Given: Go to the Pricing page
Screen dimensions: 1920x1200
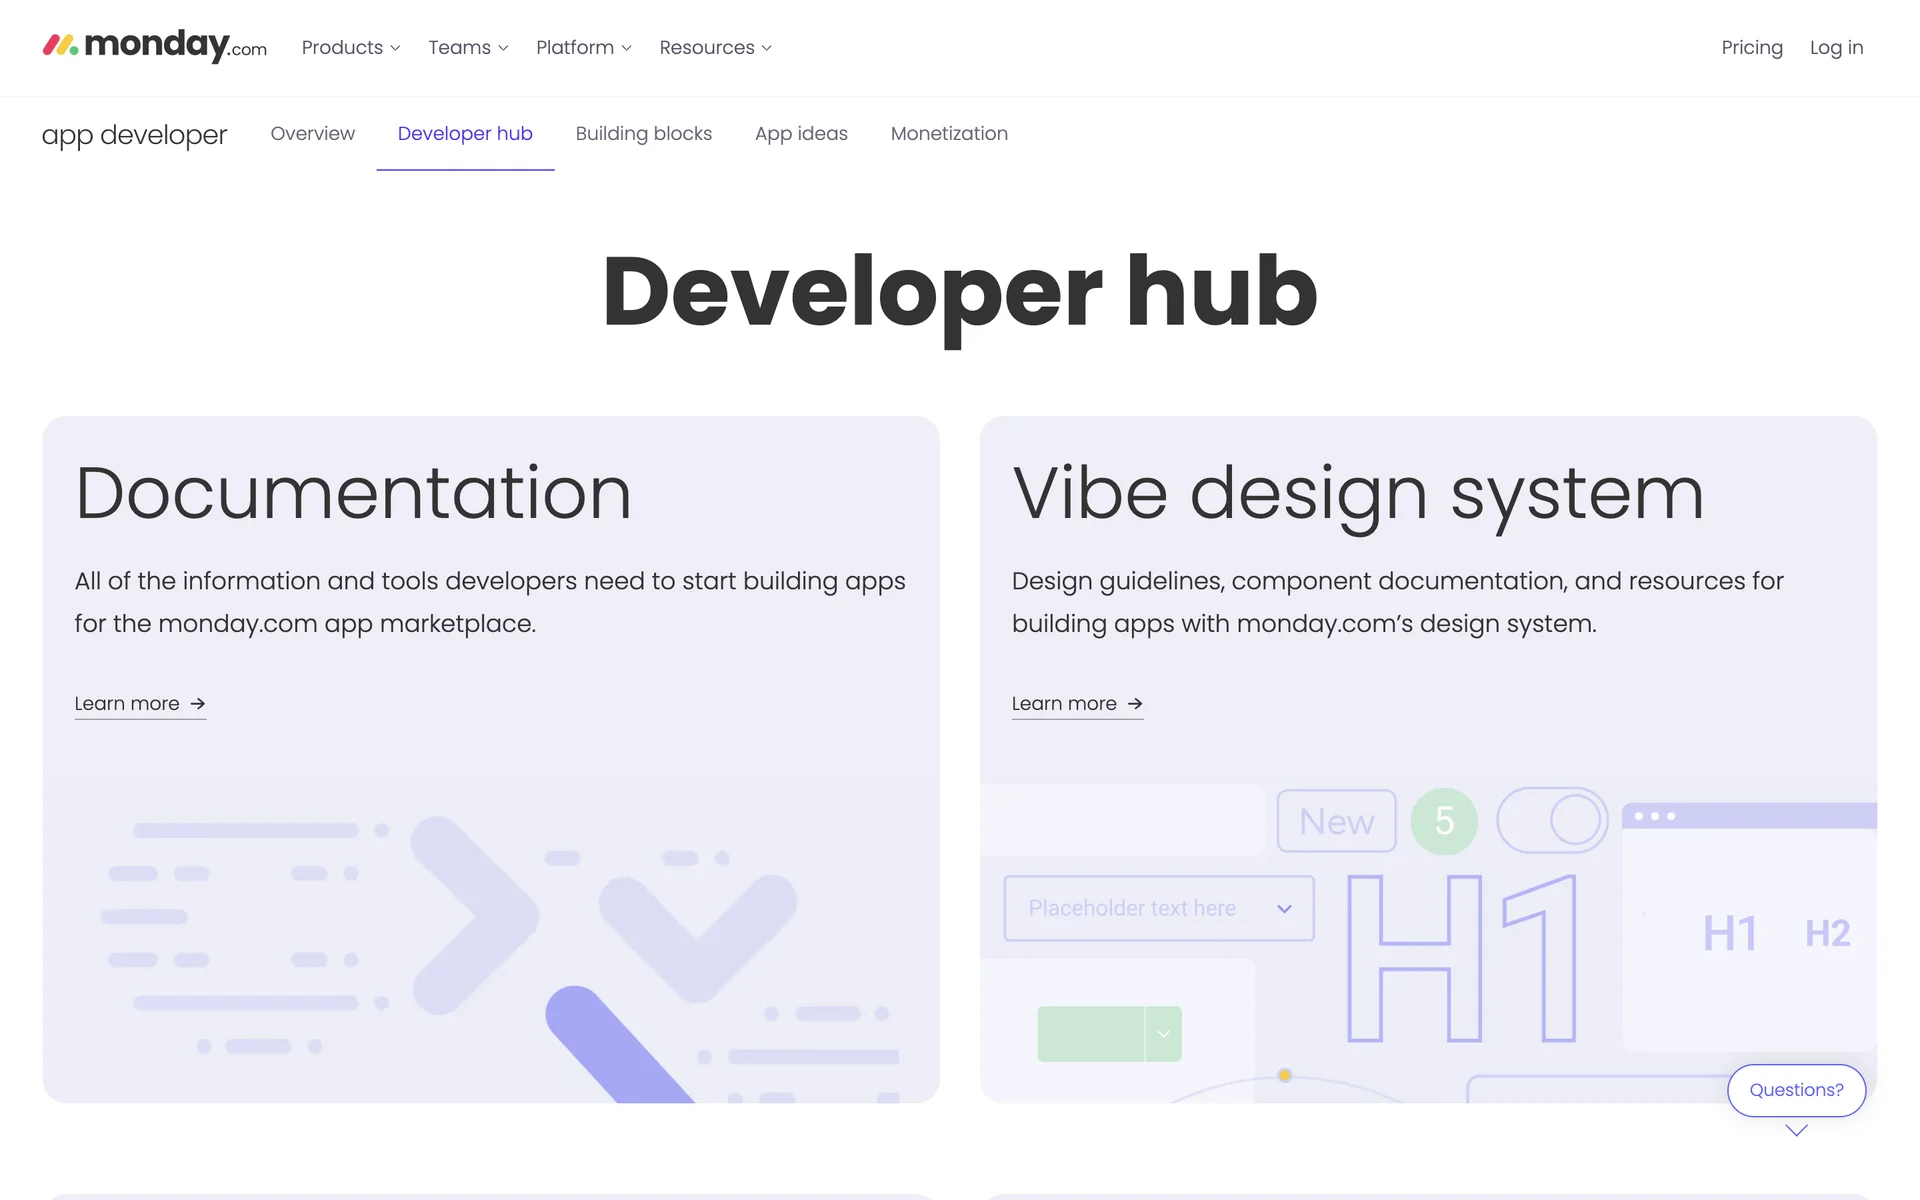Looking at the screenshot, I should (x=1751, y=48).
